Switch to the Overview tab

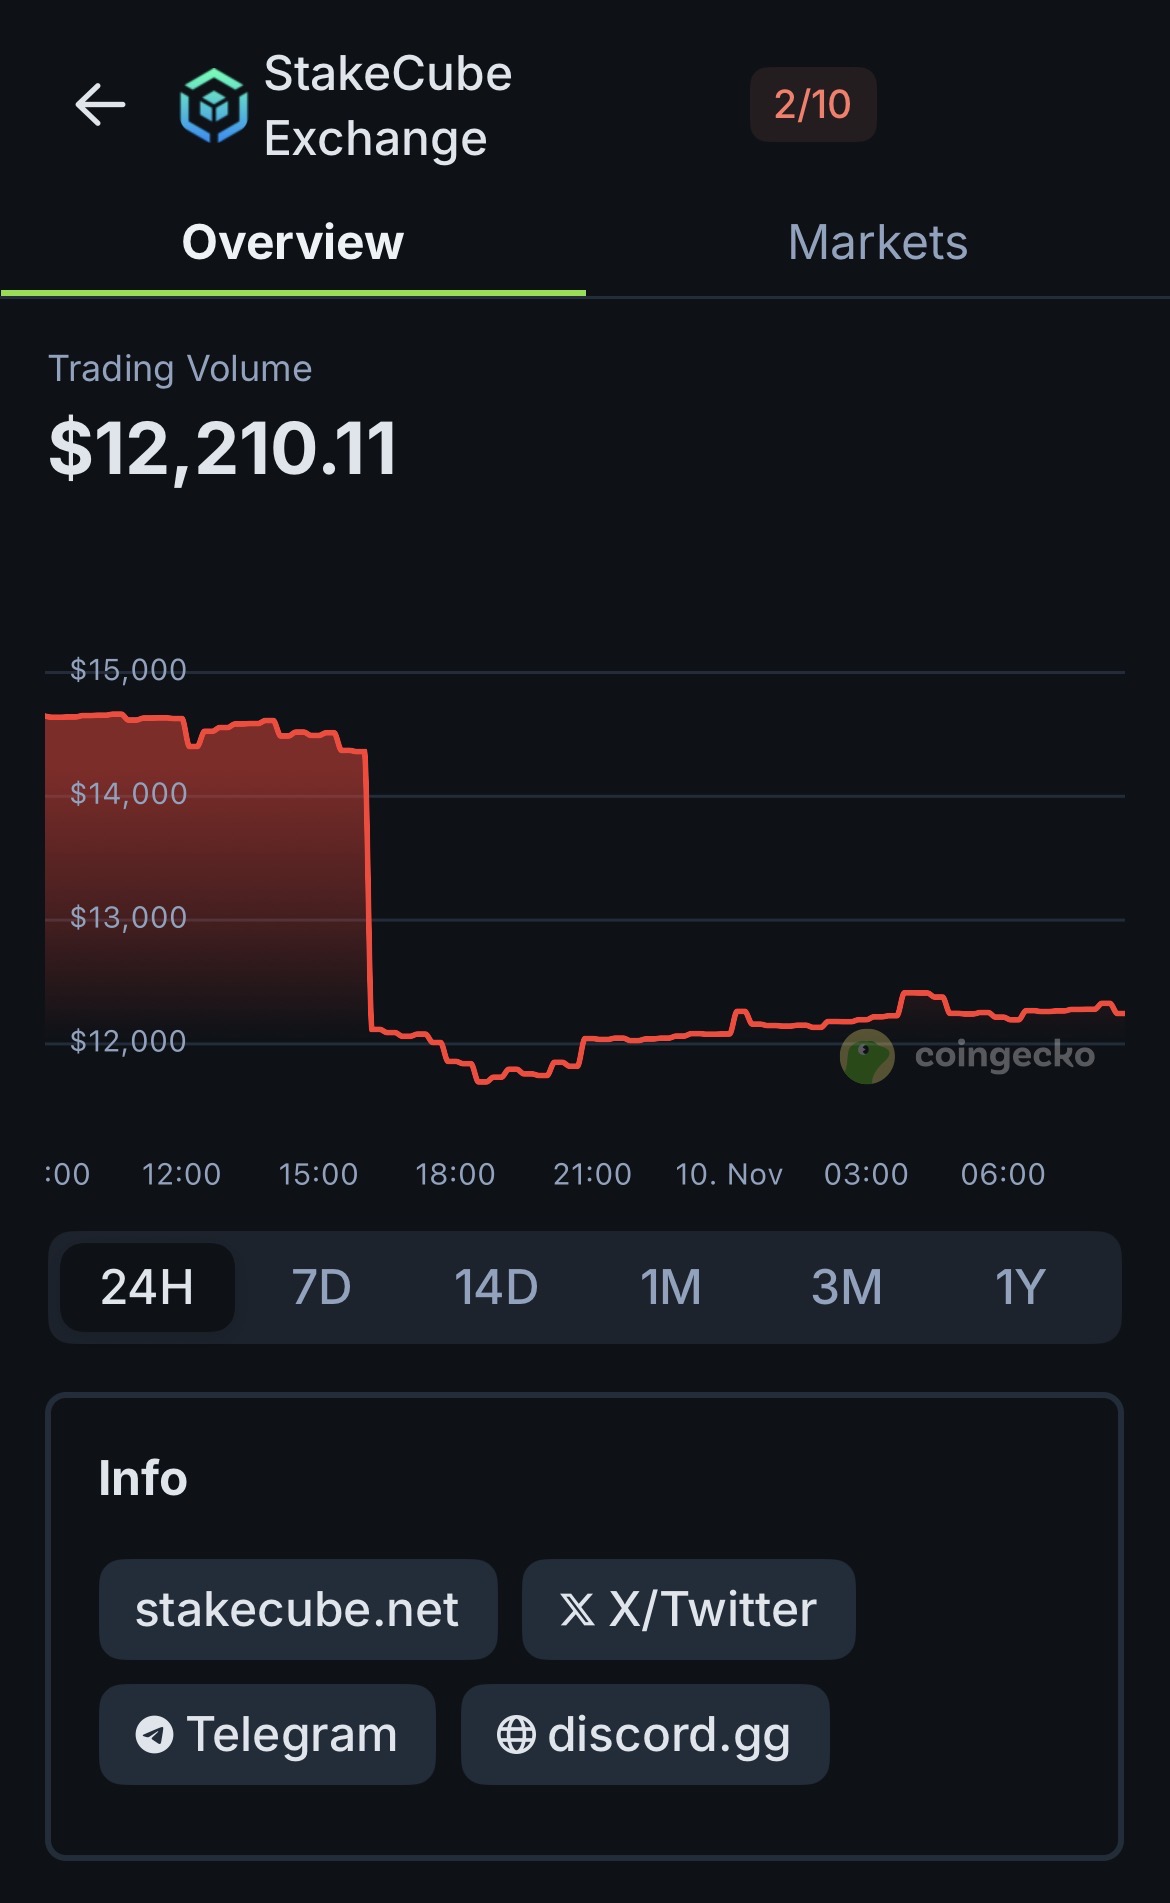coord(293,243)
